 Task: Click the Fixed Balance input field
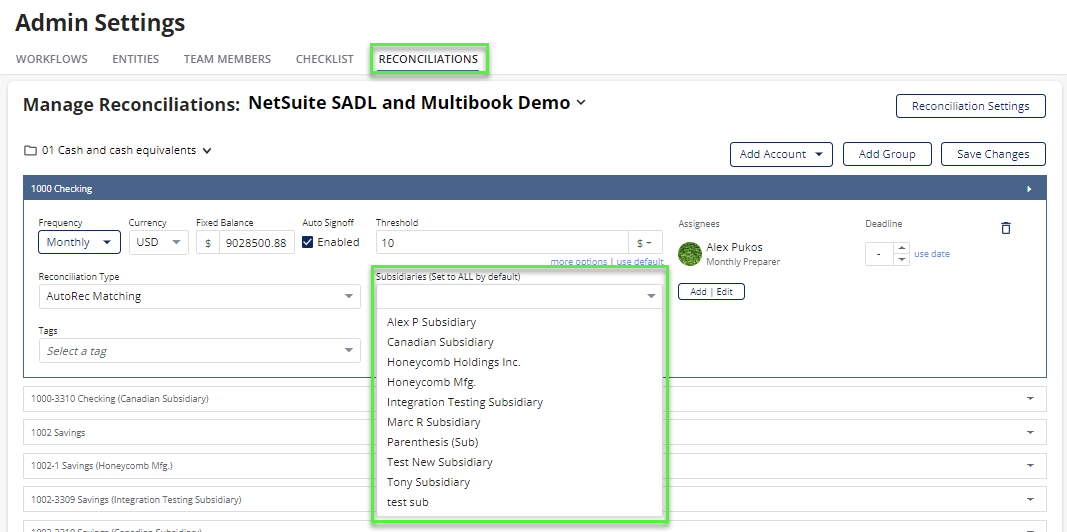coord(257,243)
